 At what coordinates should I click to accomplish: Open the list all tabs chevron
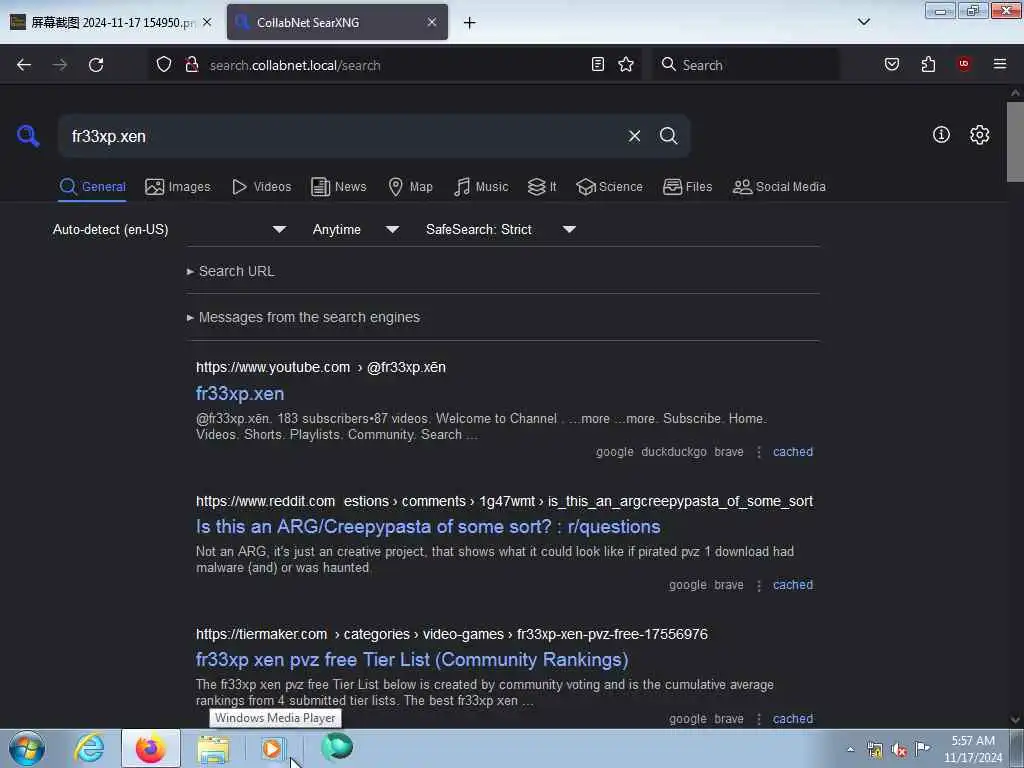tap(864, 22)
